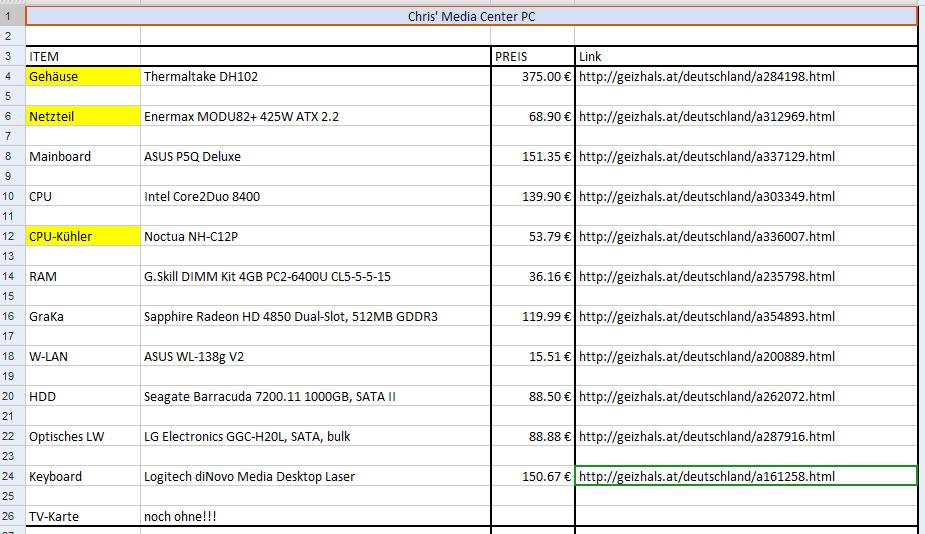Select the Mainboard cell
Viewport: 925px width, 534px height.
(83, 156)
